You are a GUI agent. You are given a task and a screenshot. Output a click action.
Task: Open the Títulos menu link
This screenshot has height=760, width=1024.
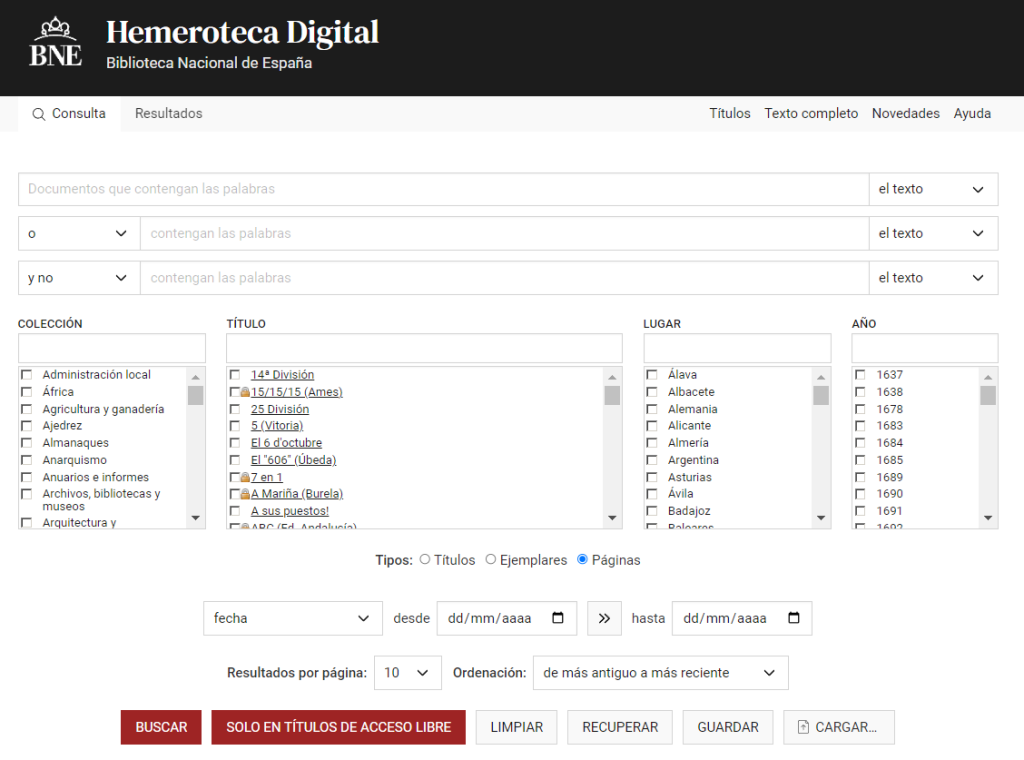tap(729, 114)
